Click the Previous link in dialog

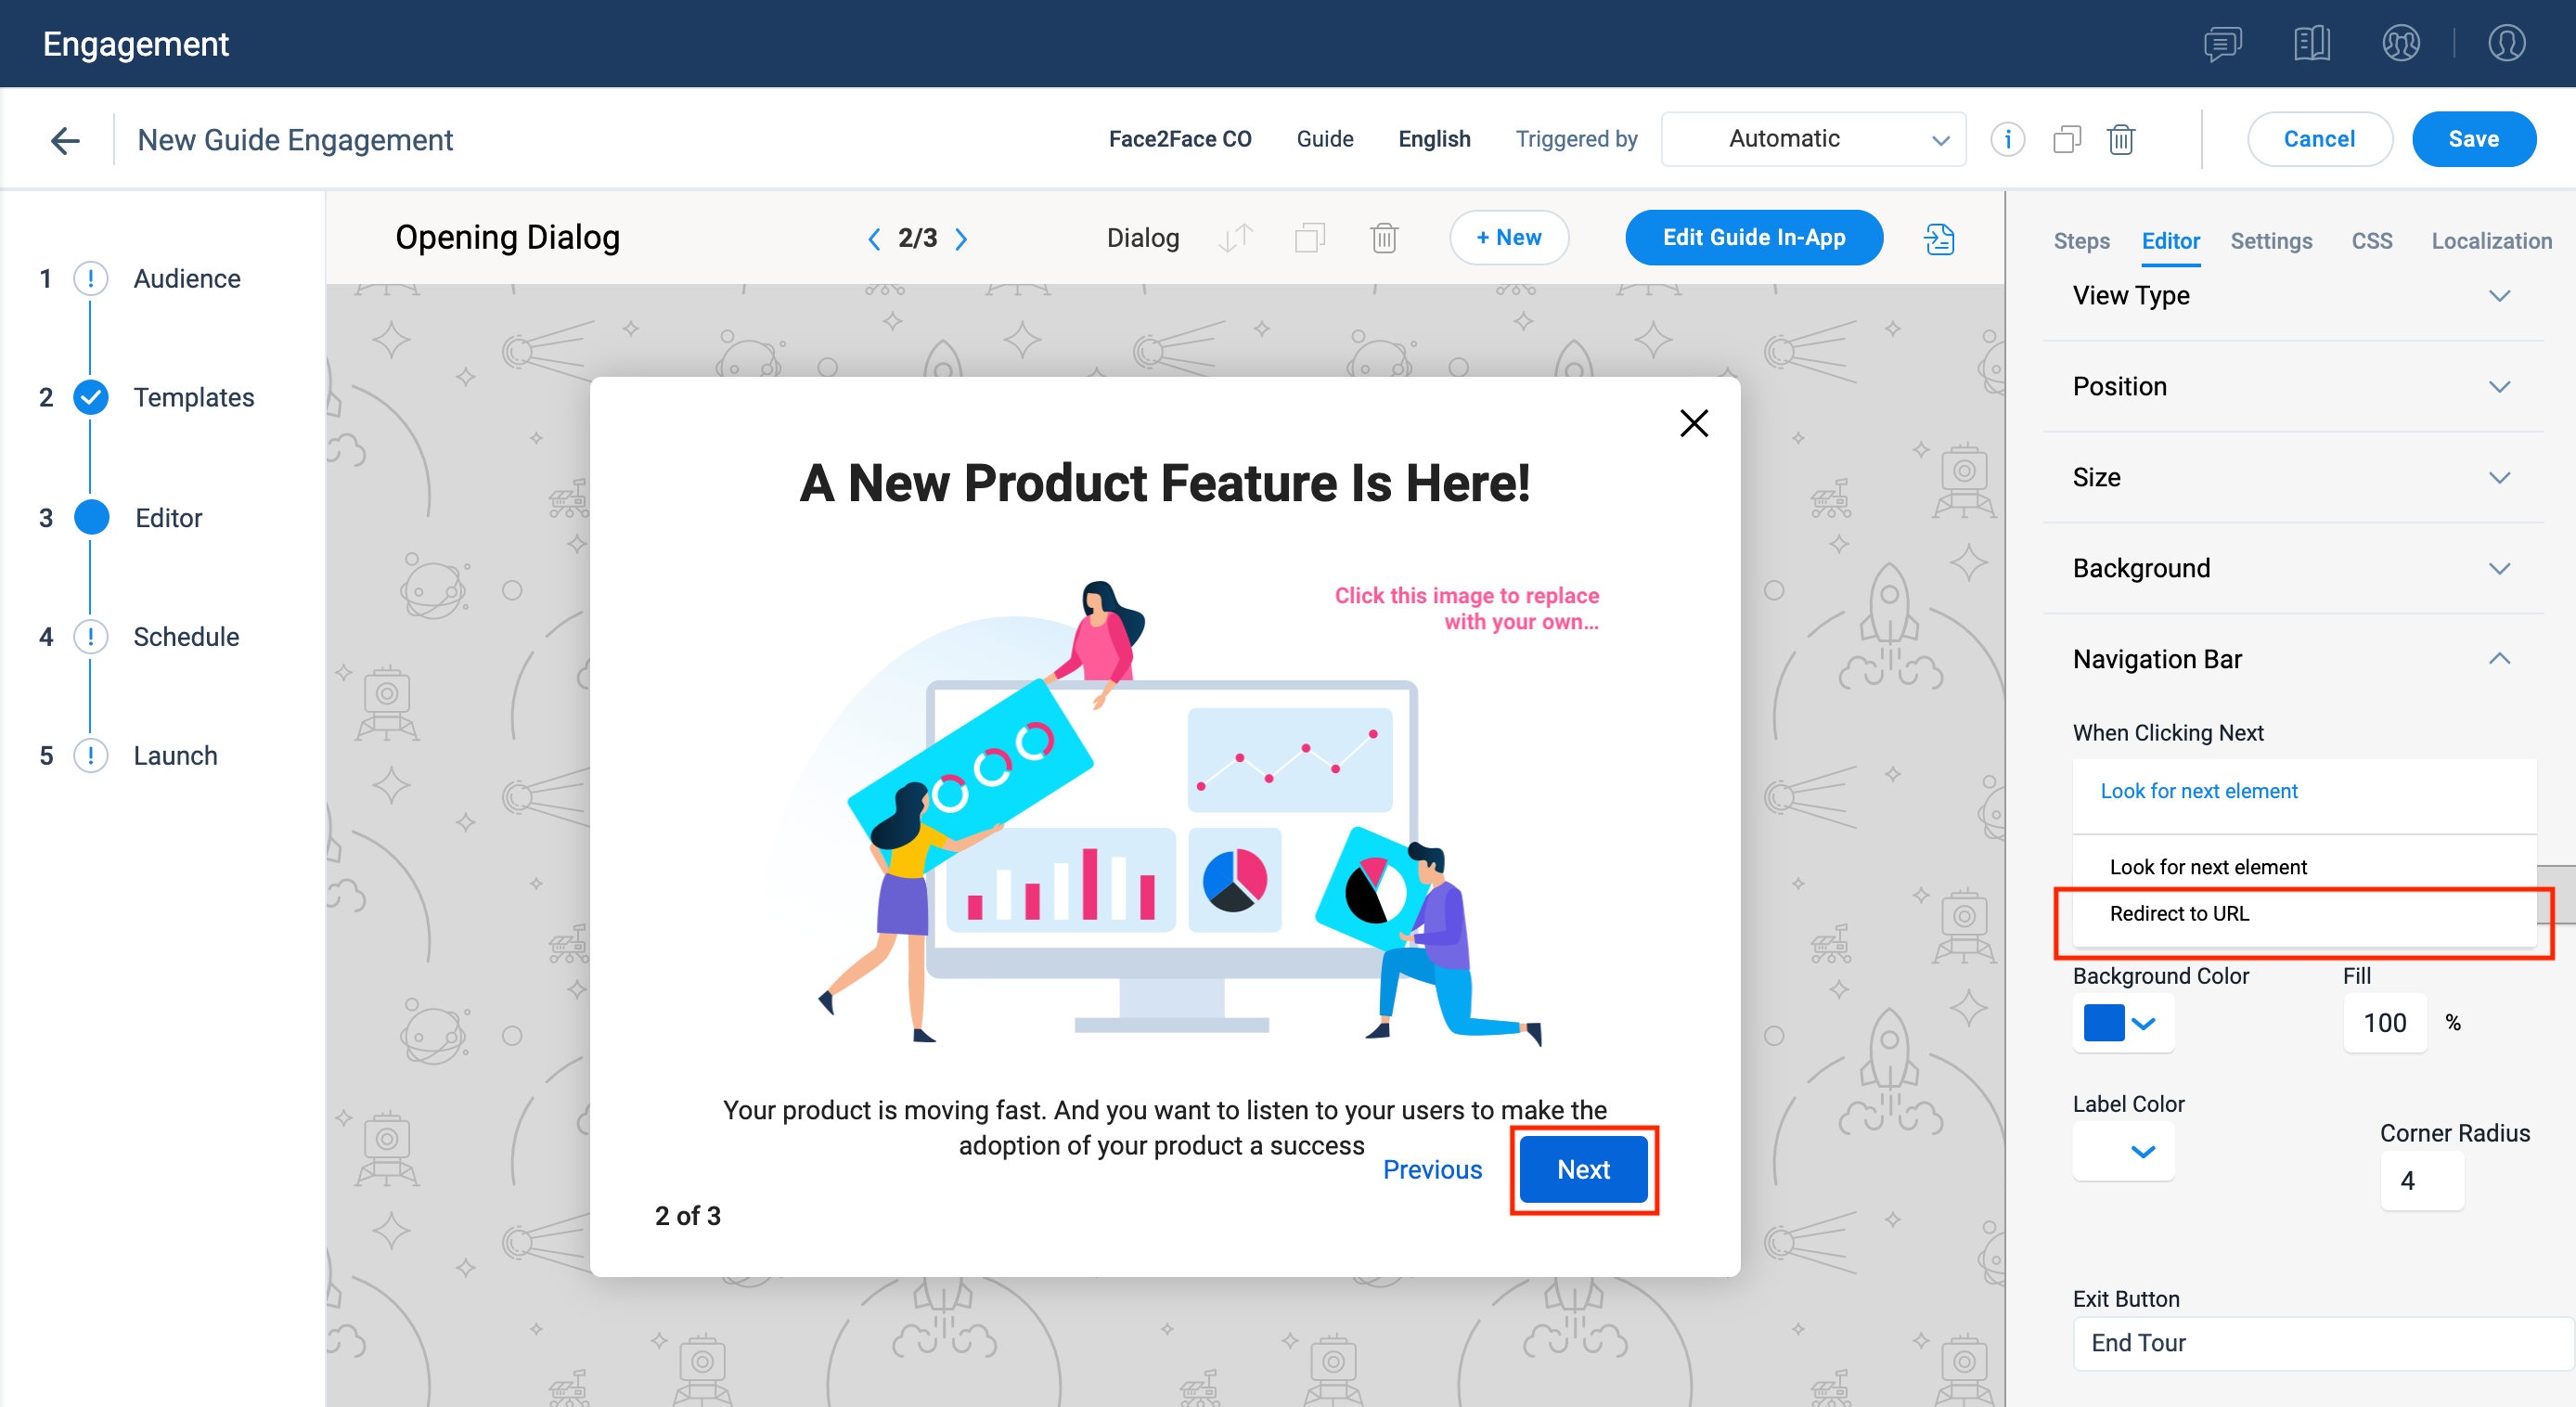point(1432,1169)
